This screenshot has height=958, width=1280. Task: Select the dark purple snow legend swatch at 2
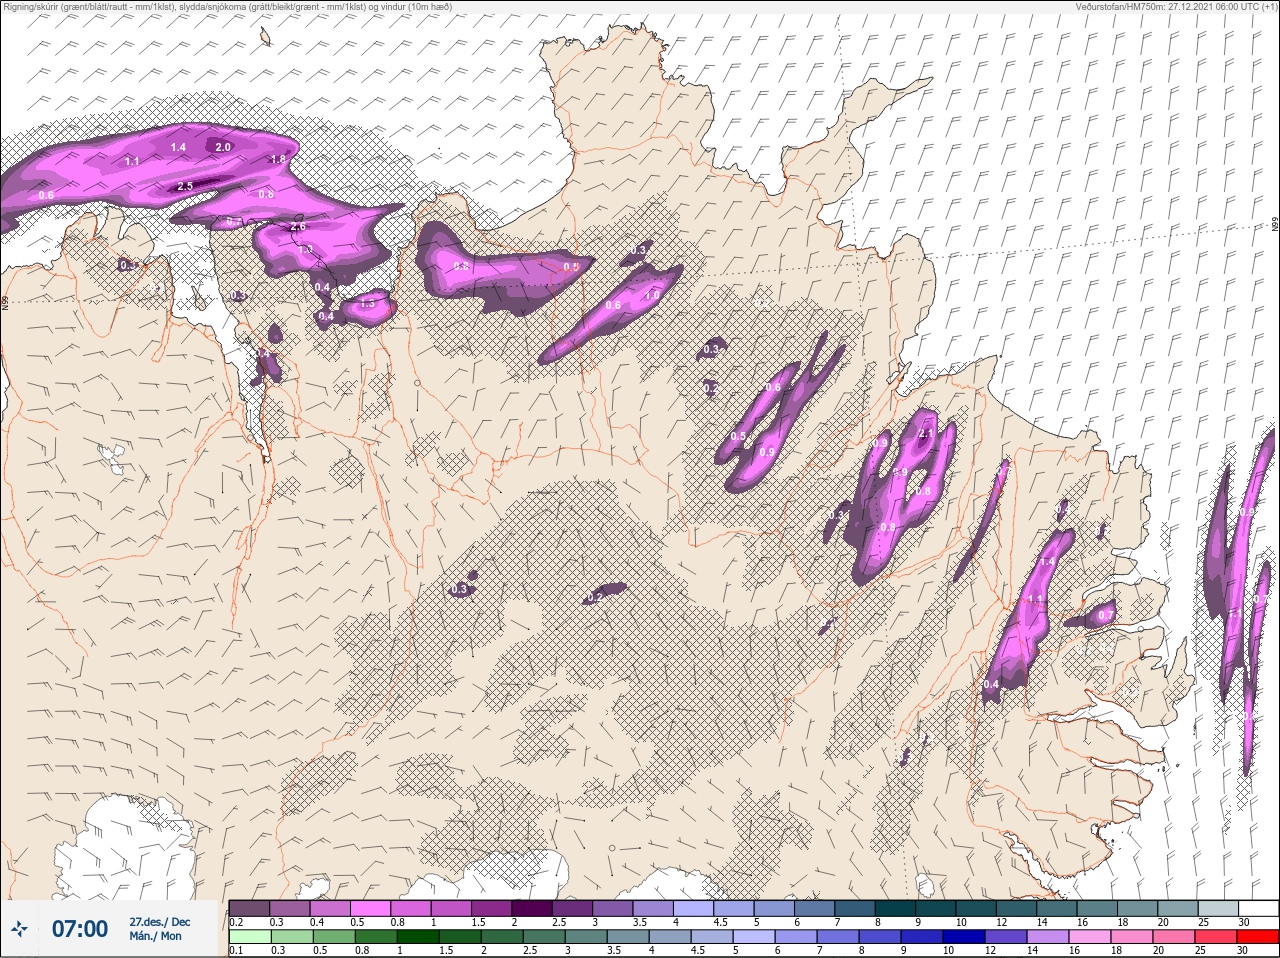tap(533, 908)
